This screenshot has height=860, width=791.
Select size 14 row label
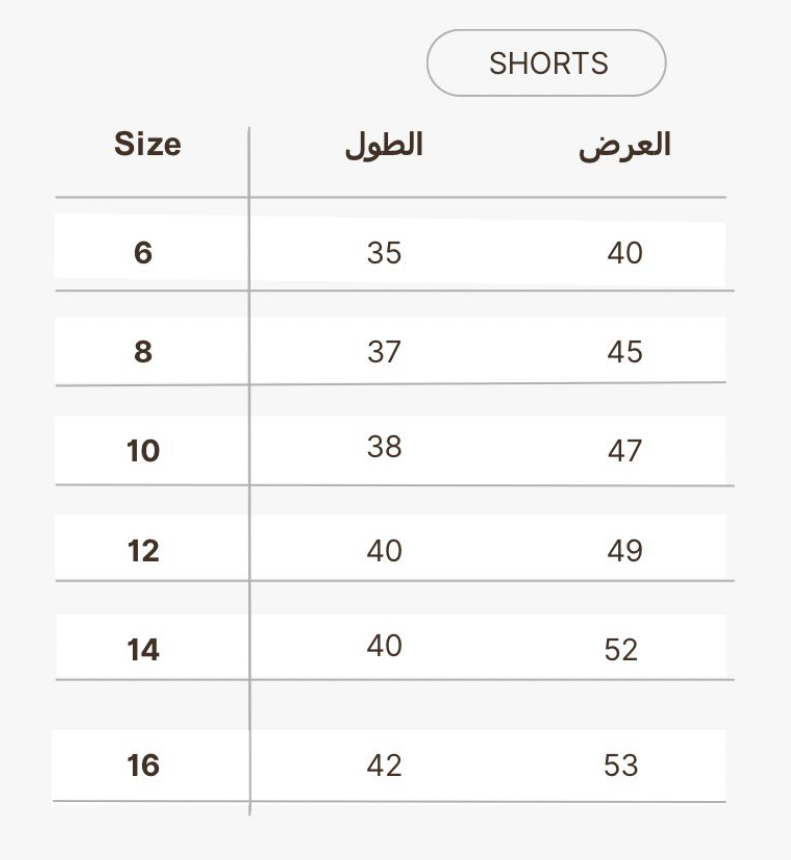click(x=143, y=650)
